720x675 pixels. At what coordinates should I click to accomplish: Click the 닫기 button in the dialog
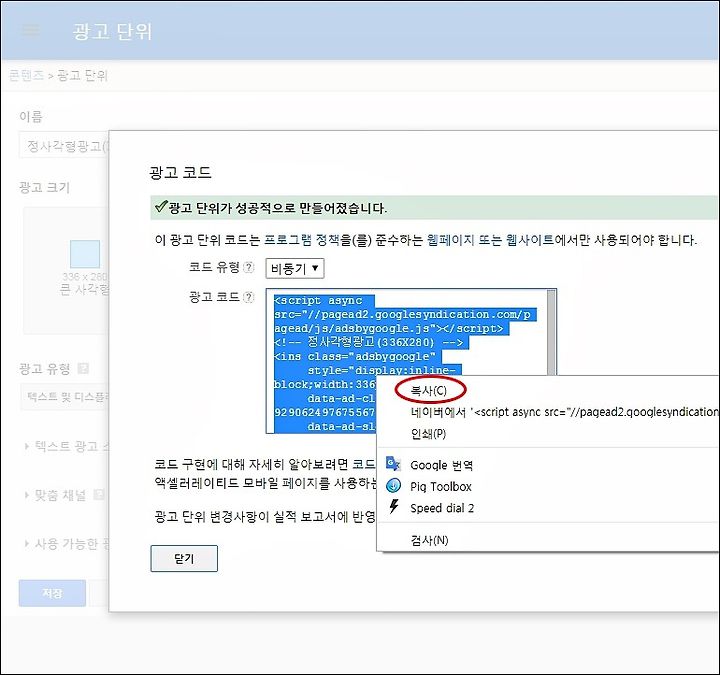tap(184, 558)
